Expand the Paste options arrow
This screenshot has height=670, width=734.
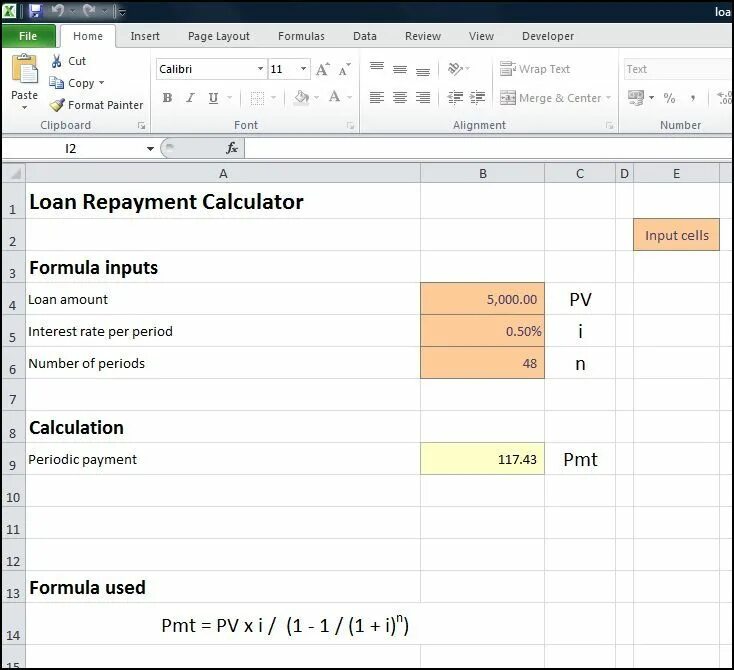tap(24, 108)
